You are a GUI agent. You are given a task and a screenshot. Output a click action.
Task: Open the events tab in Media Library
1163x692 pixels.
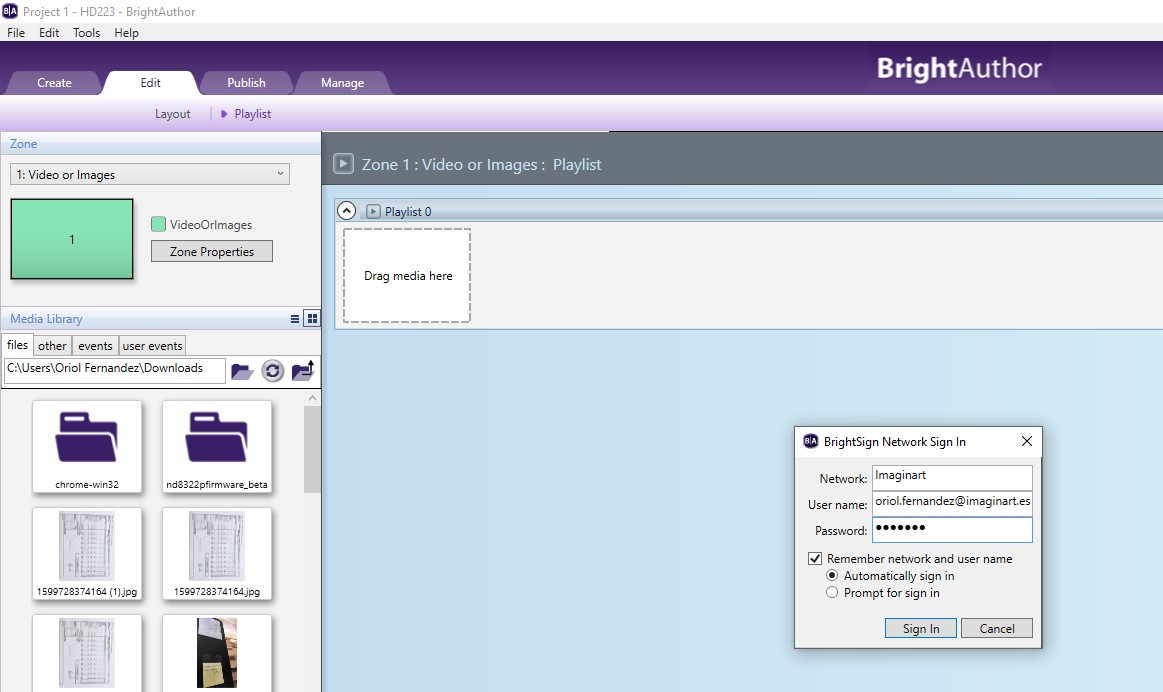pos(95,346)
